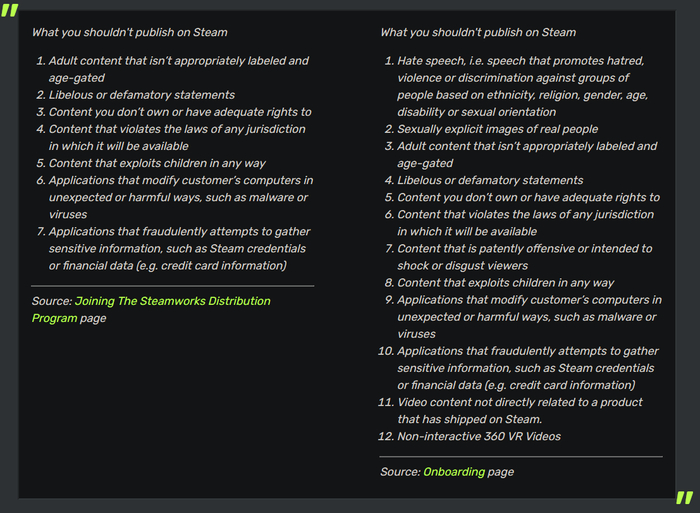Click "Non-interactive 360 VR Videos" list item
The height and width of the screenshot is (513, 700).
[x=479, y=436]
